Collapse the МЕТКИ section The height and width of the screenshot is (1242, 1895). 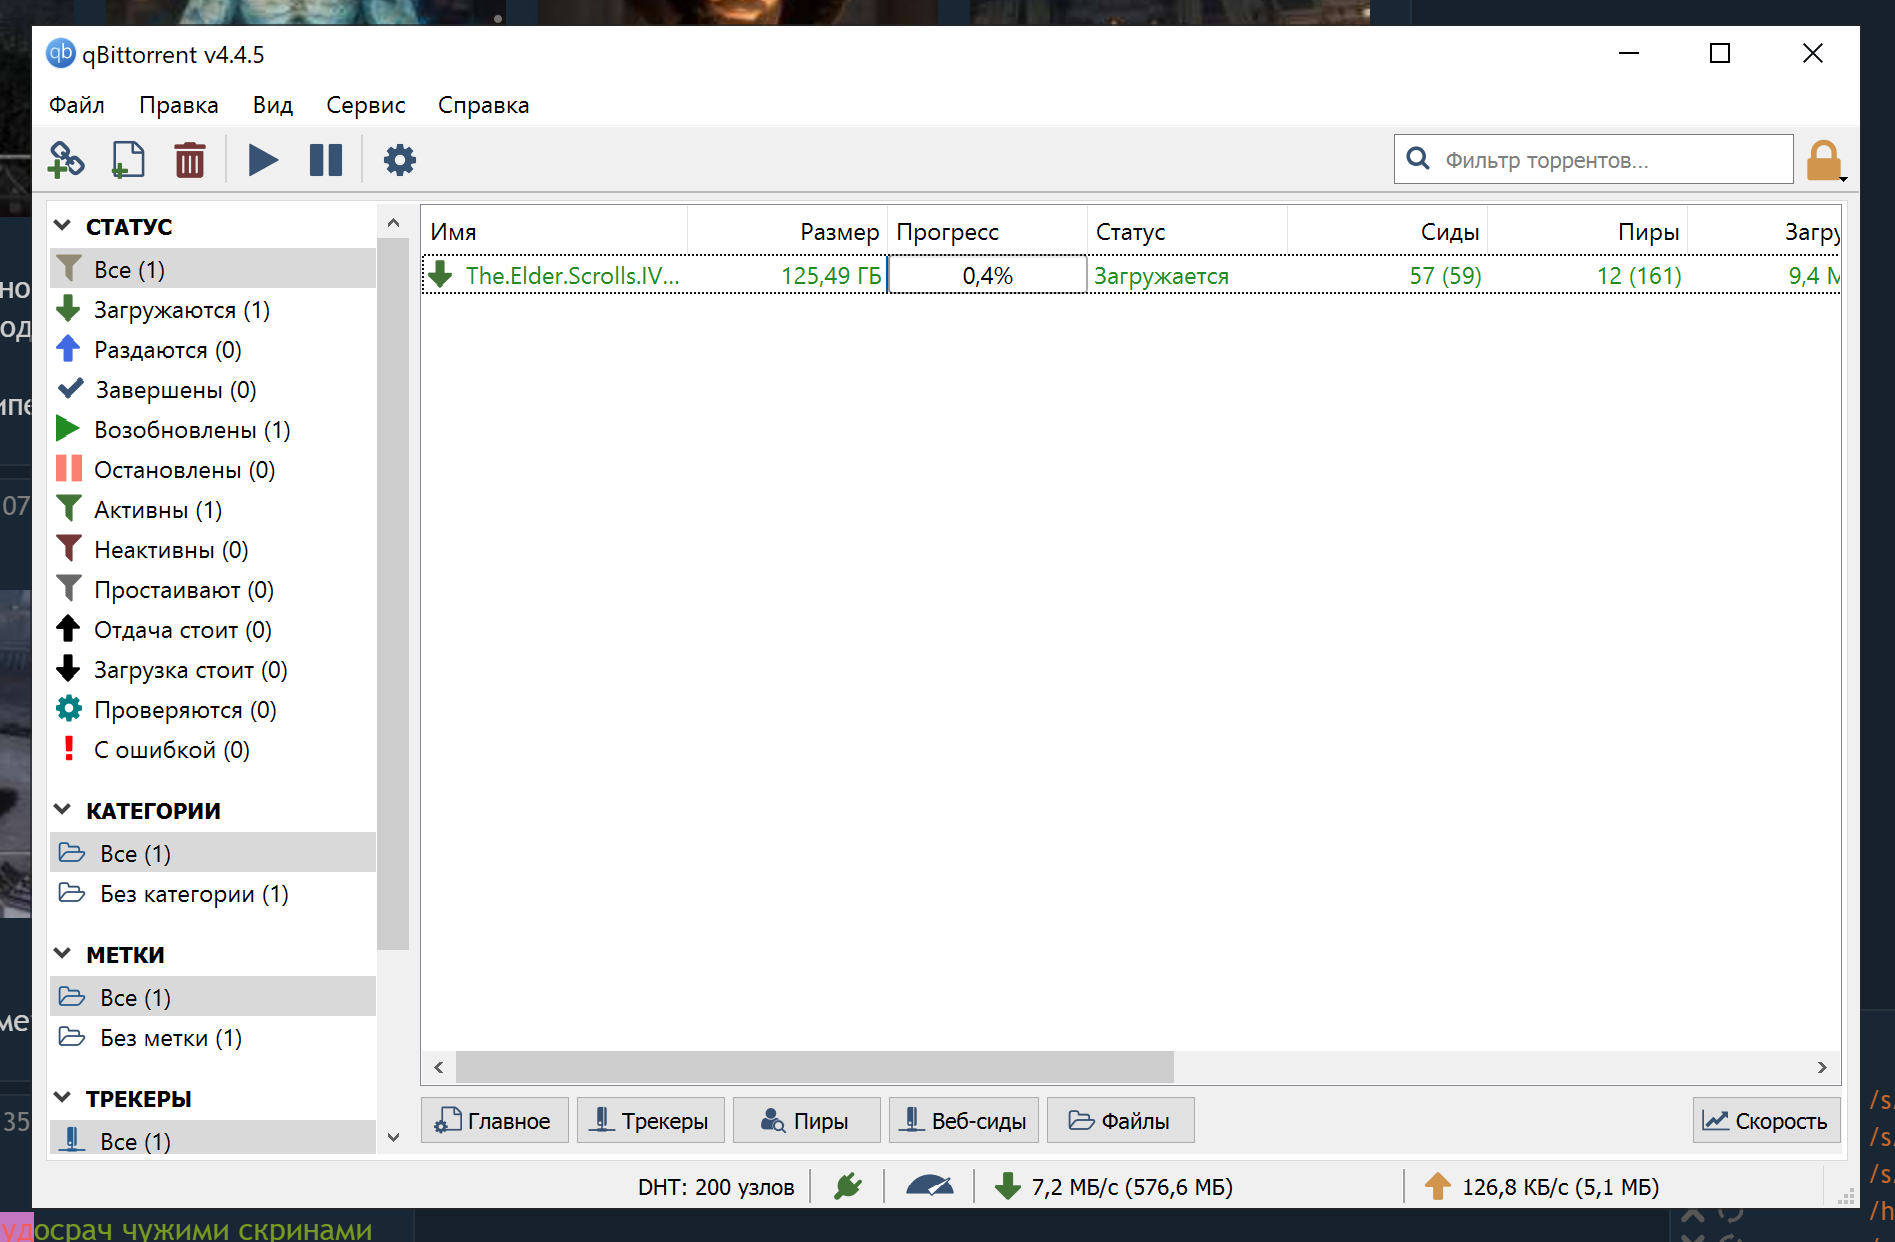[62, 955]
